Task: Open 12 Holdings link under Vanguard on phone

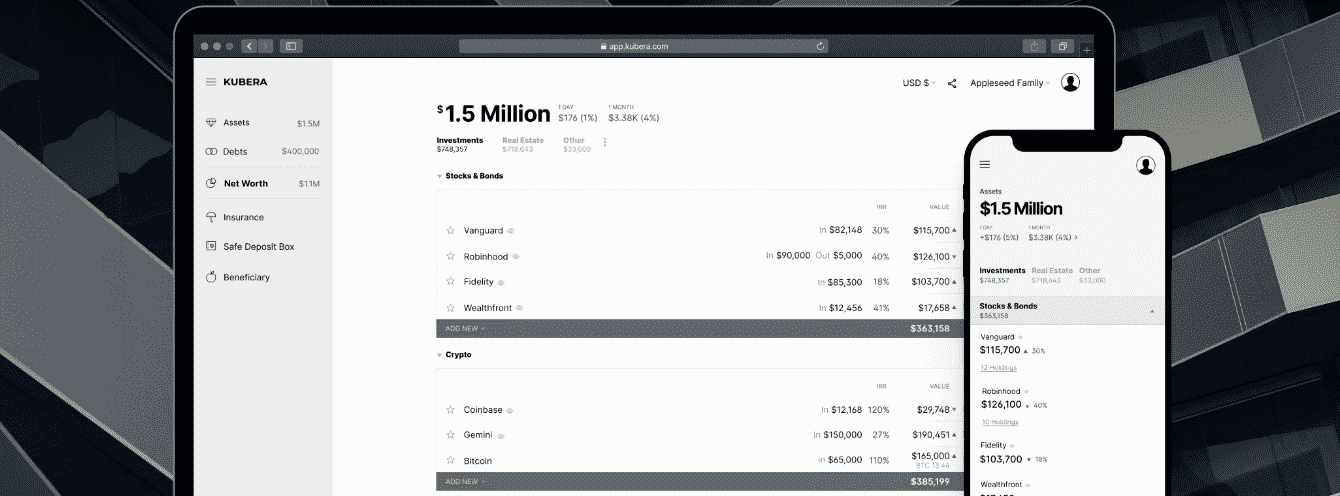Action: point(998,368)
